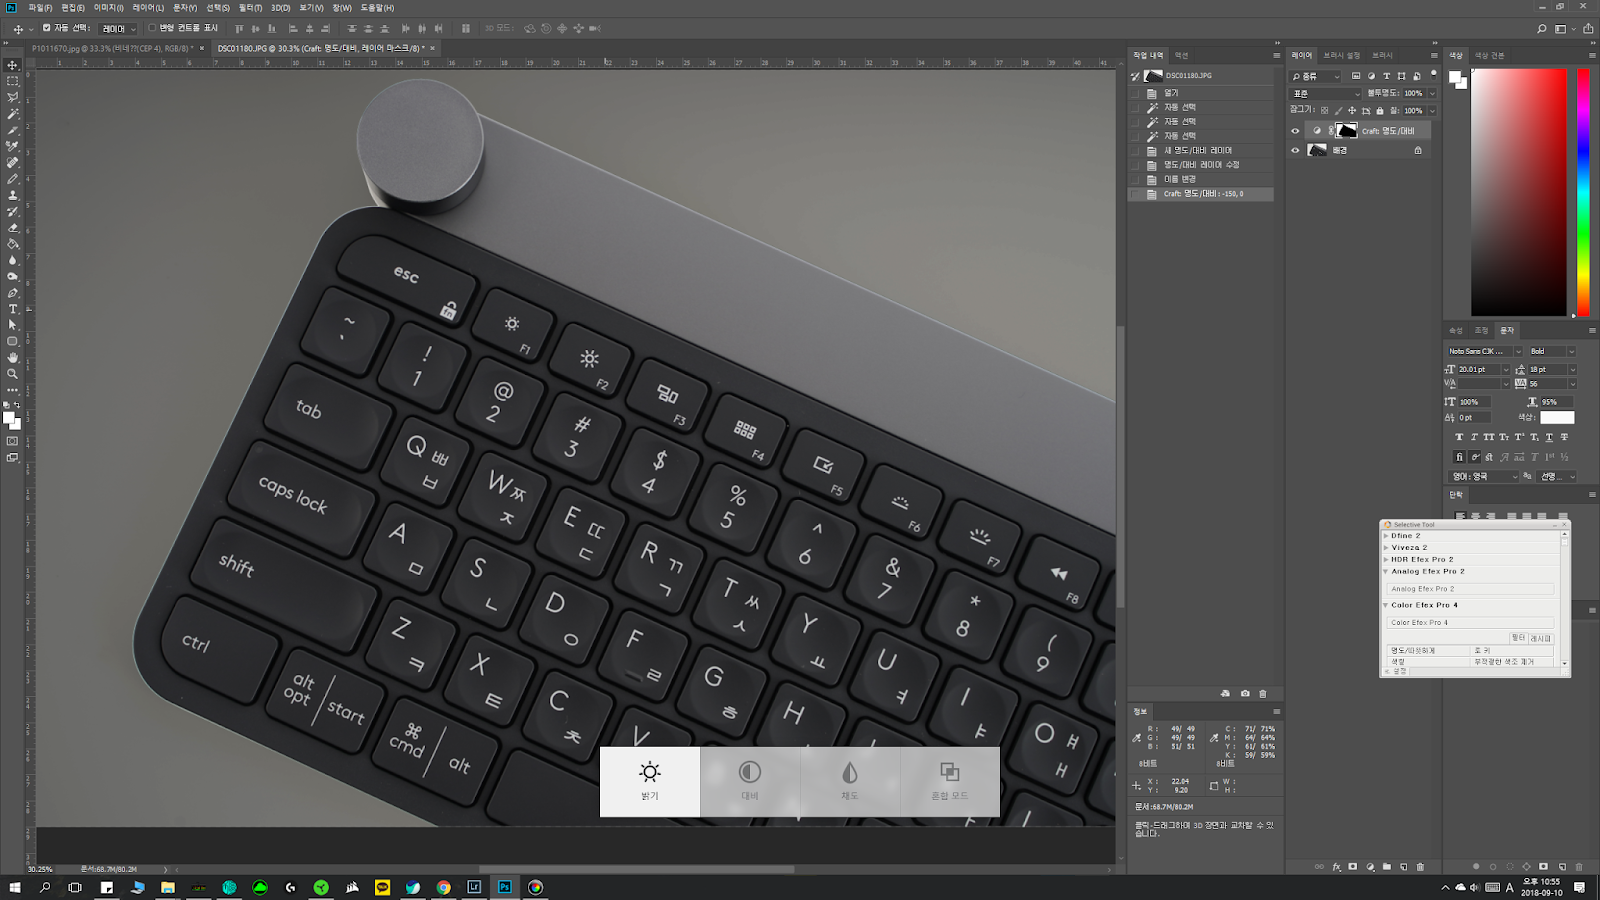Open the search icon at top right
The height and width of the screenshot is (900, 1600).
pyautogui.click(x=1542, y=29)
